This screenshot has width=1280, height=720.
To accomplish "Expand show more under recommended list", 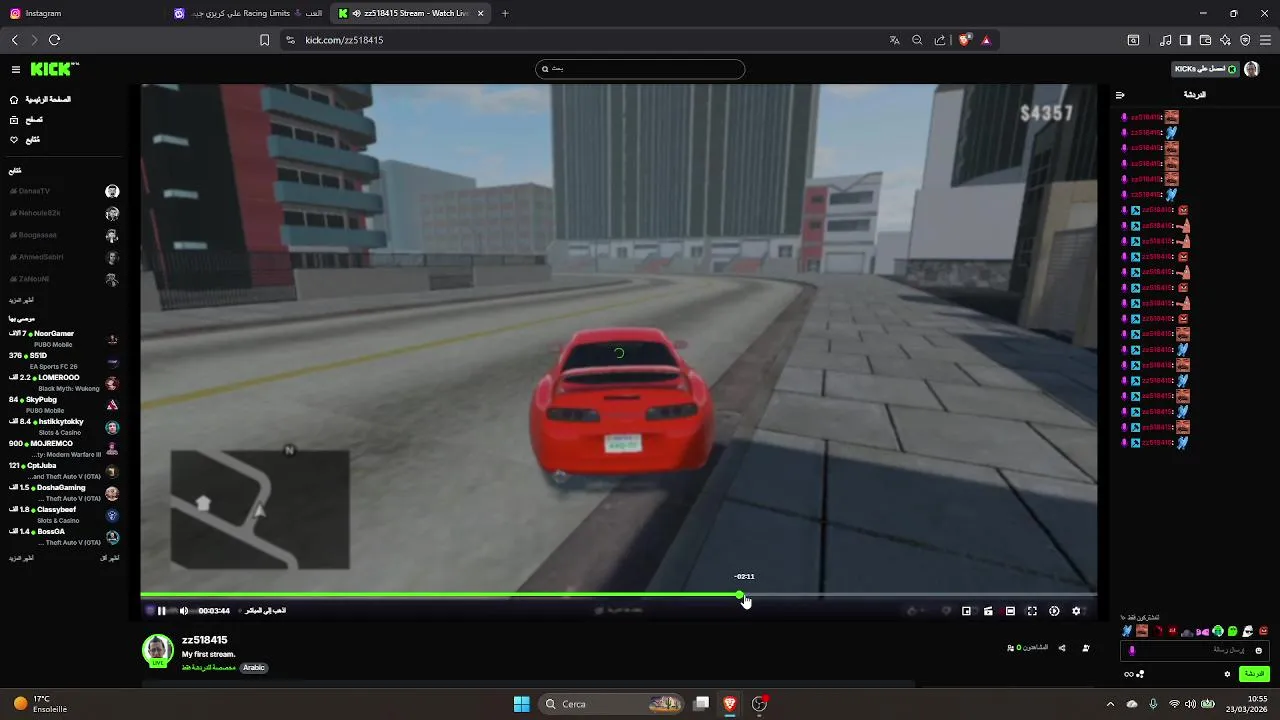I will 21,558.
